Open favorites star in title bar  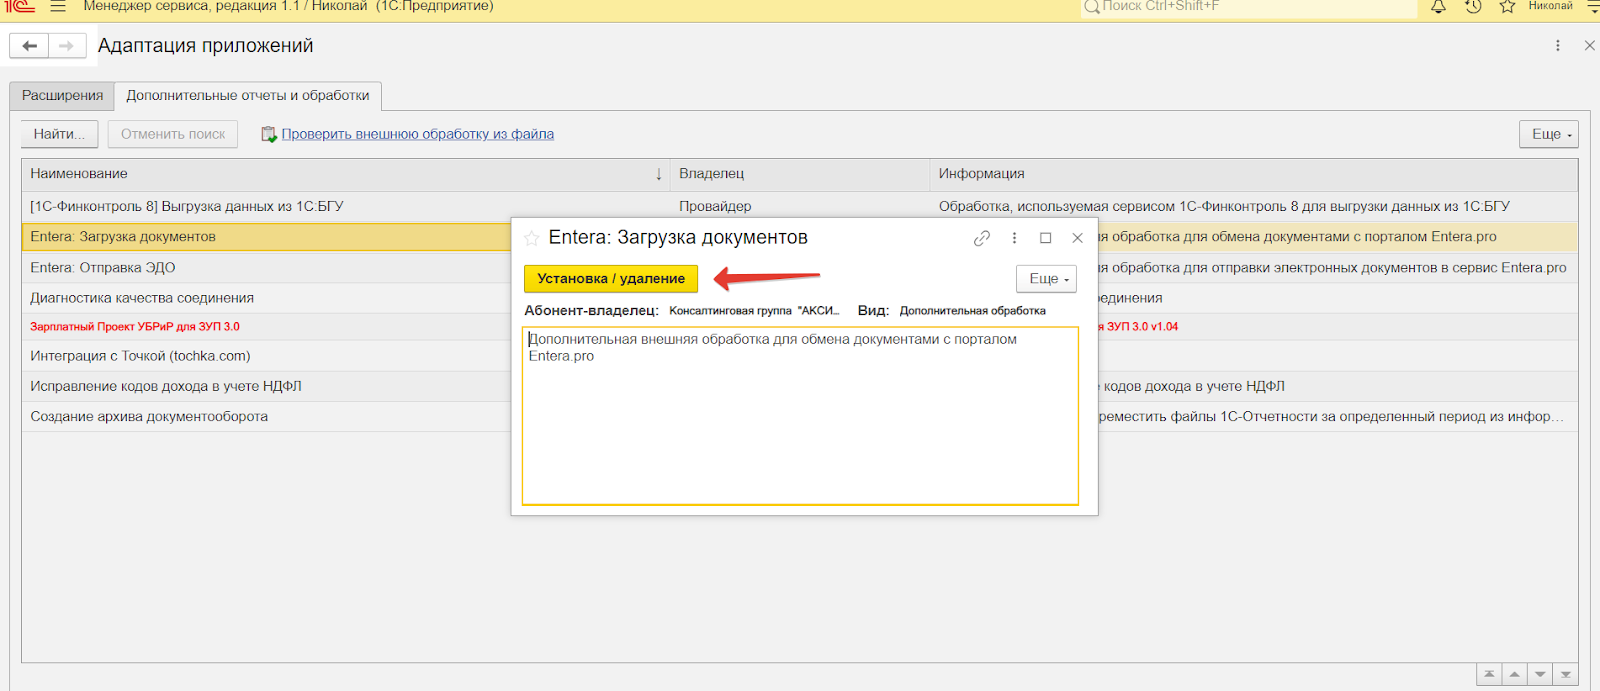[1507, 6]
